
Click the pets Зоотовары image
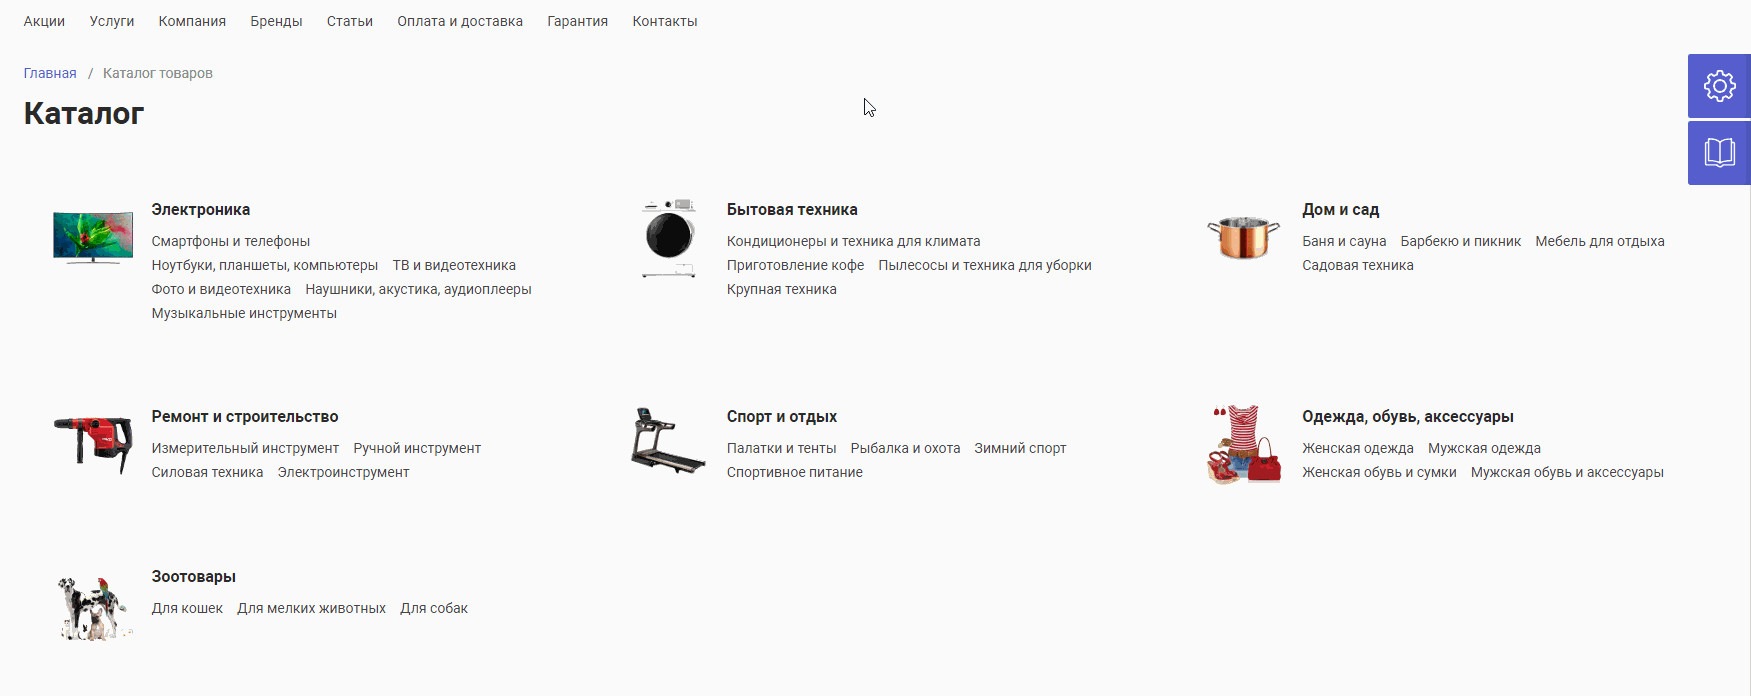click(94, 608)
